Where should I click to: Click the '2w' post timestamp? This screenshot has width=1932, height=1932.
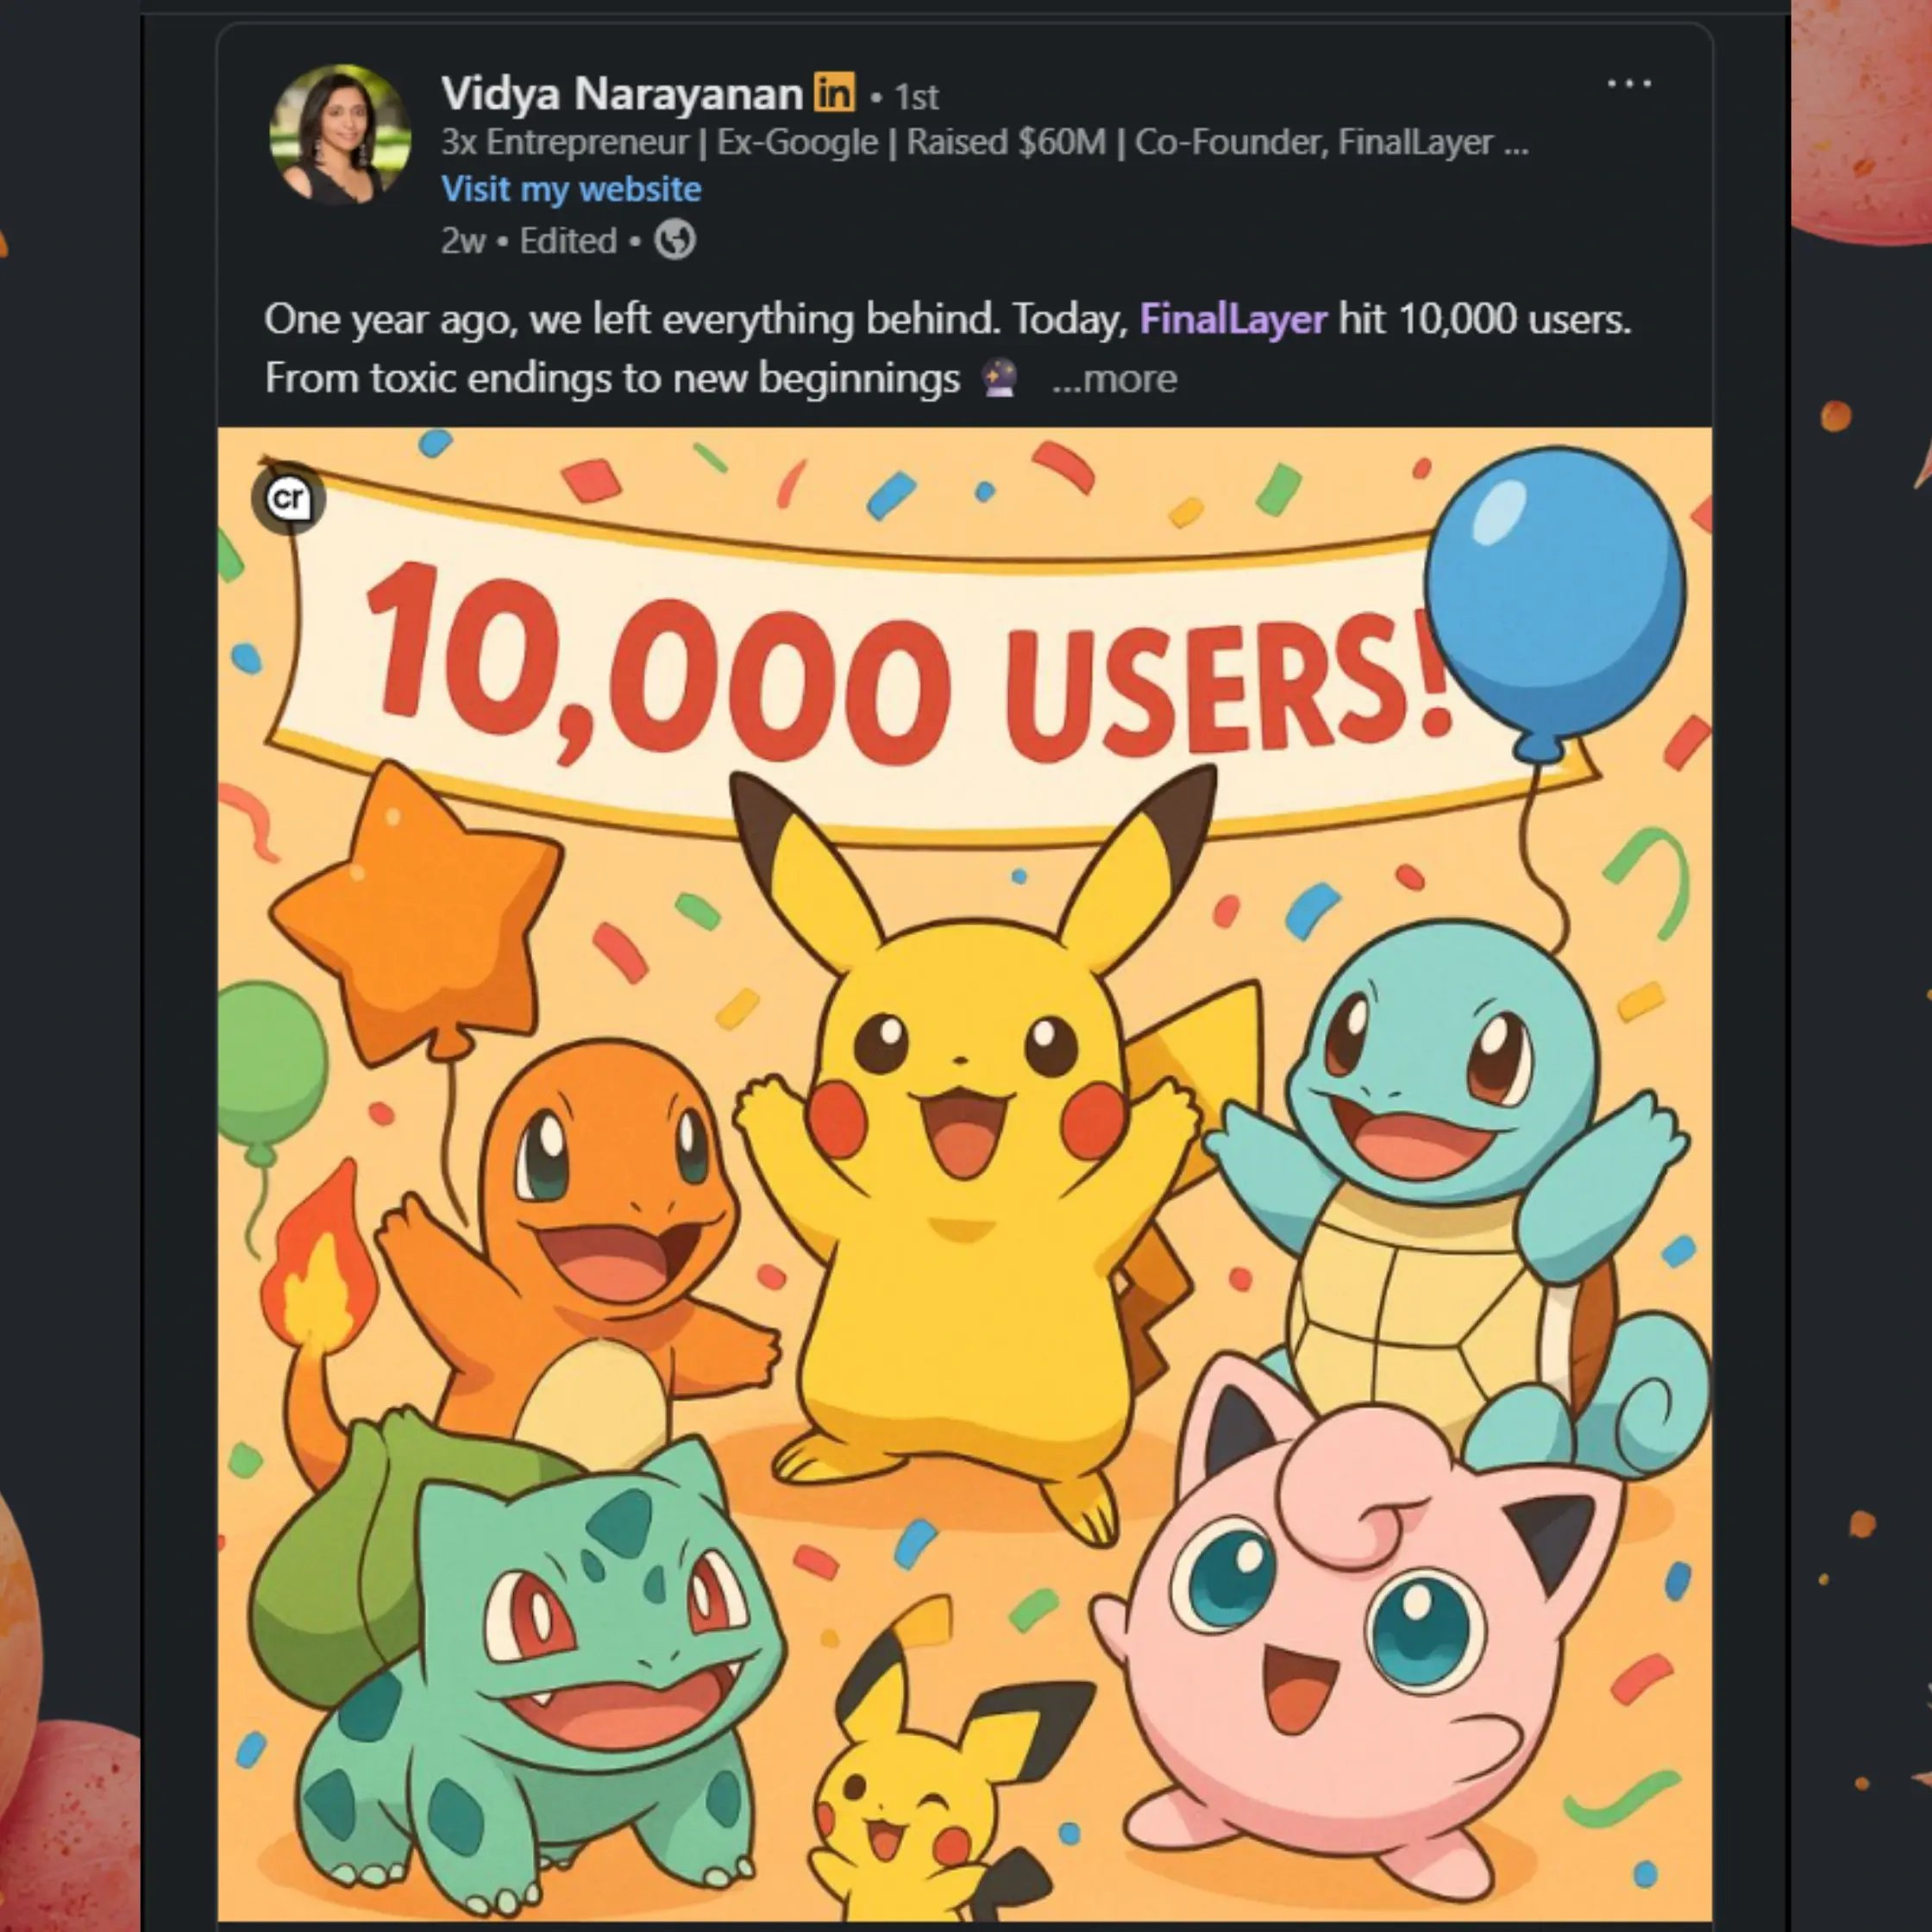[x=463, y=241]
